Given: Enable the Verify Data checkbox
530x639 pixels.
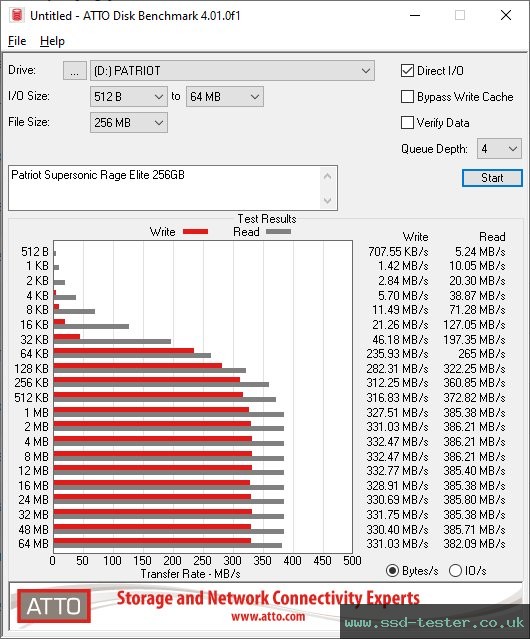Looking at the screenshot, I should click(x=407, y=123).
